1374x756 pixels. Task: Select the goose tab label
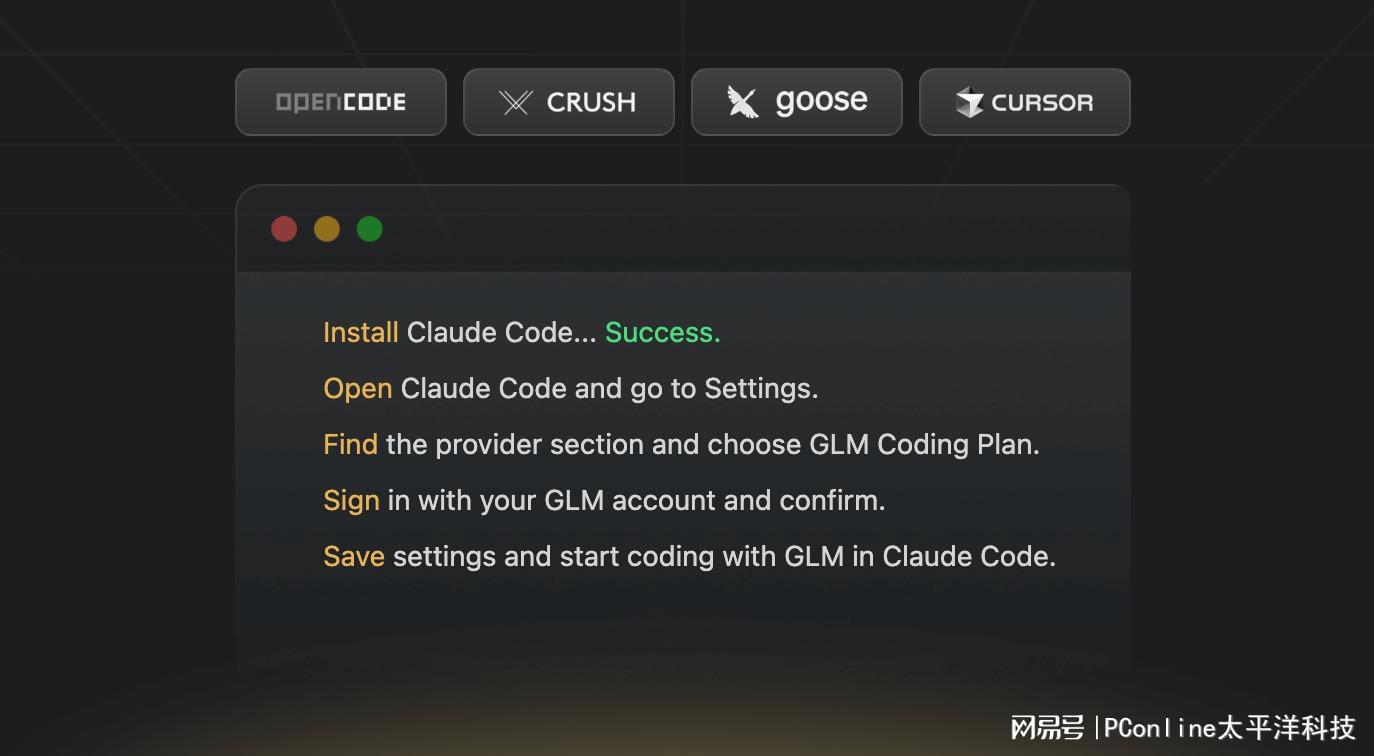click(821, 101)
